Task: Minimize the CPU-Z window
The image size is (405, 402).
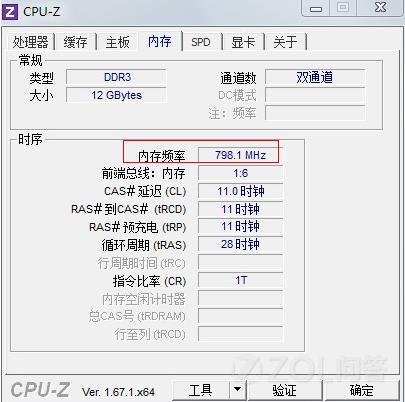Action: click(316, 8)
